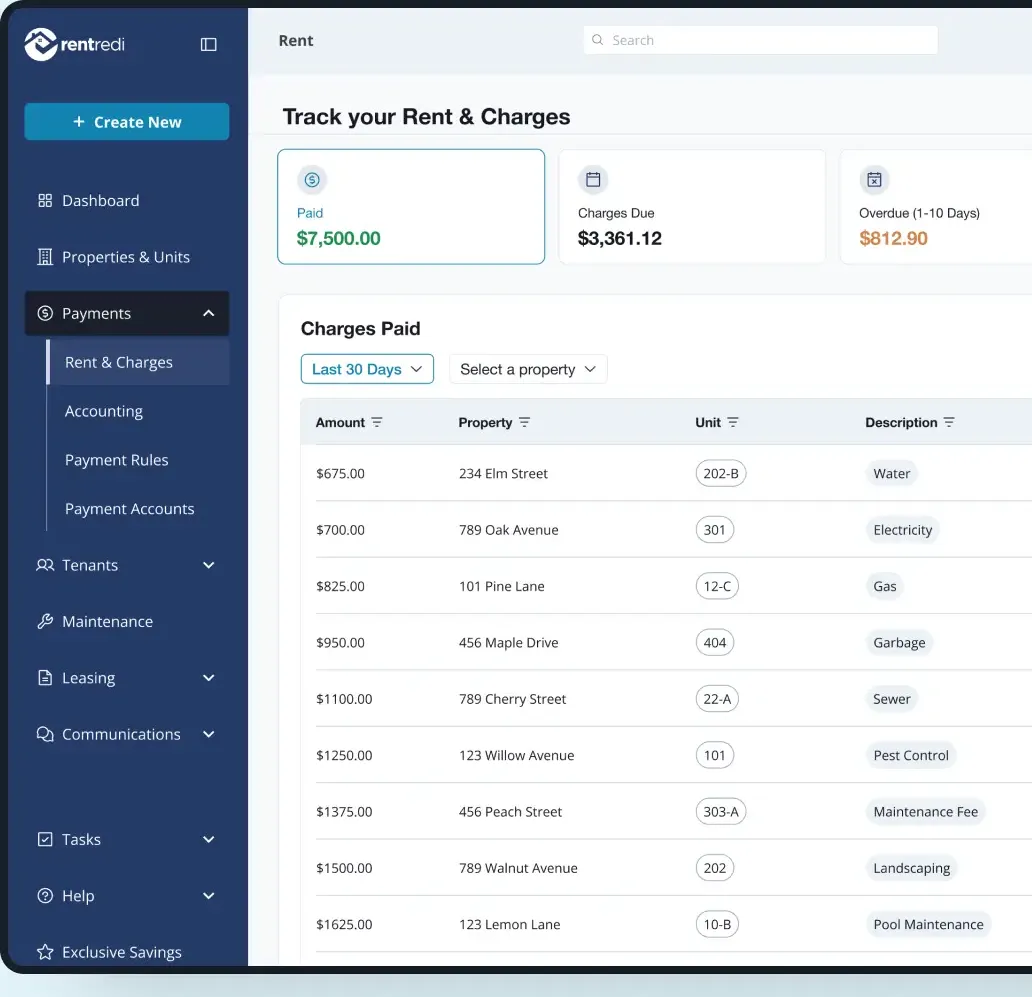Click the Pool Maintenance description tag
1032x997 pixels.
point(928,925)
